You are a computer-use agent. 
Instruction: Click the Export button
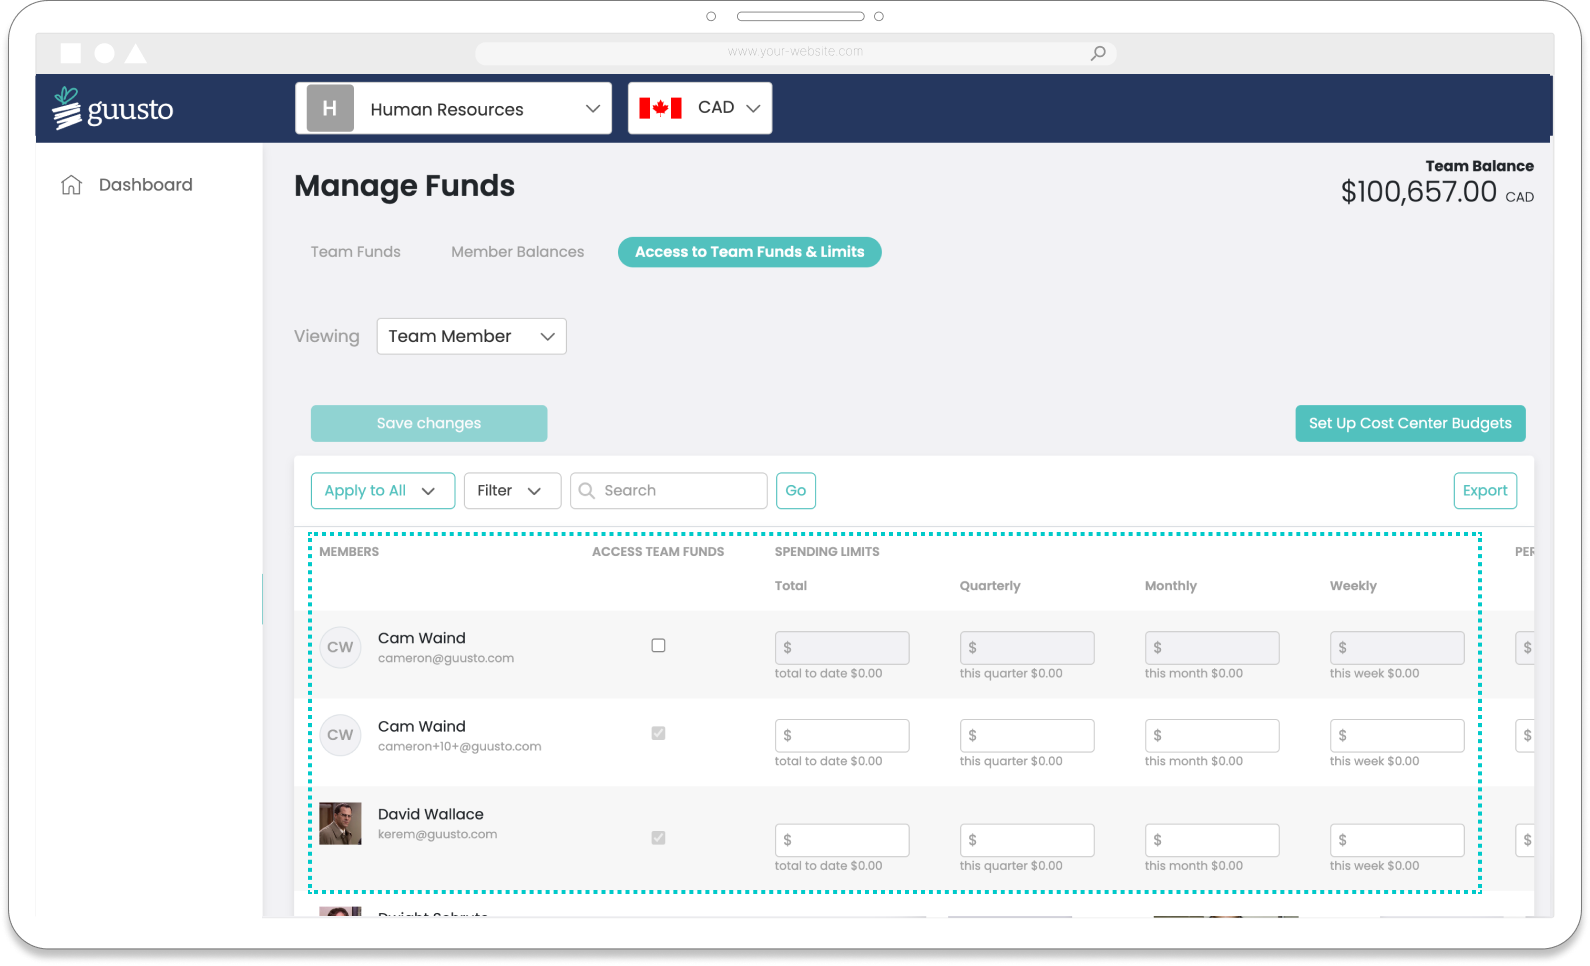[x=1485, y=491]
